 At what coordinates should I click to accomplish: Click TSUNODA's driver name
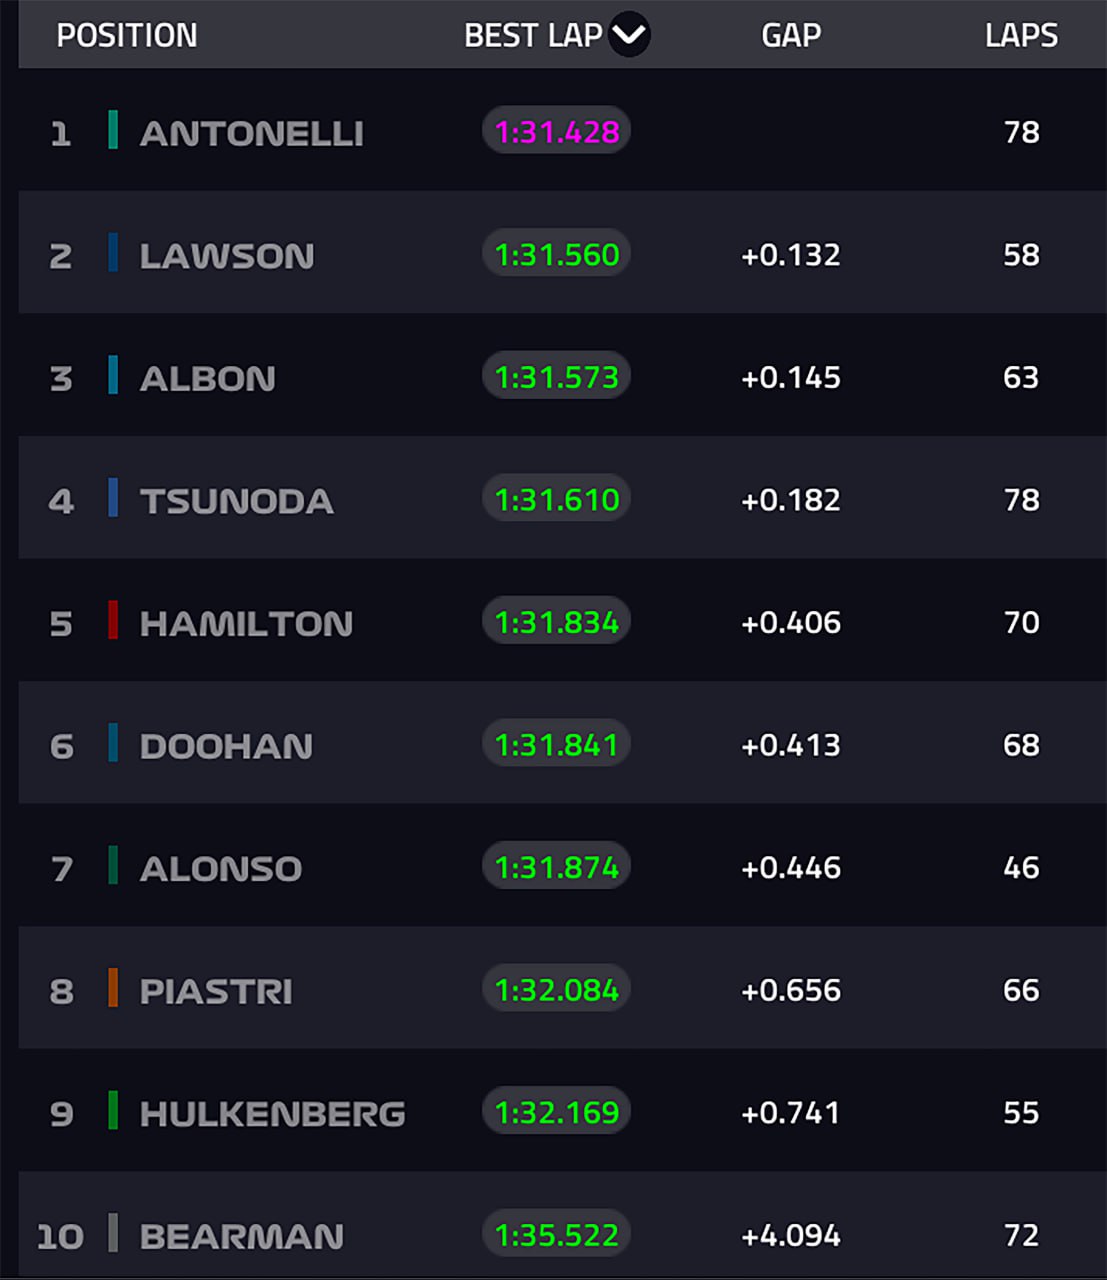click(x=236, y=501)
